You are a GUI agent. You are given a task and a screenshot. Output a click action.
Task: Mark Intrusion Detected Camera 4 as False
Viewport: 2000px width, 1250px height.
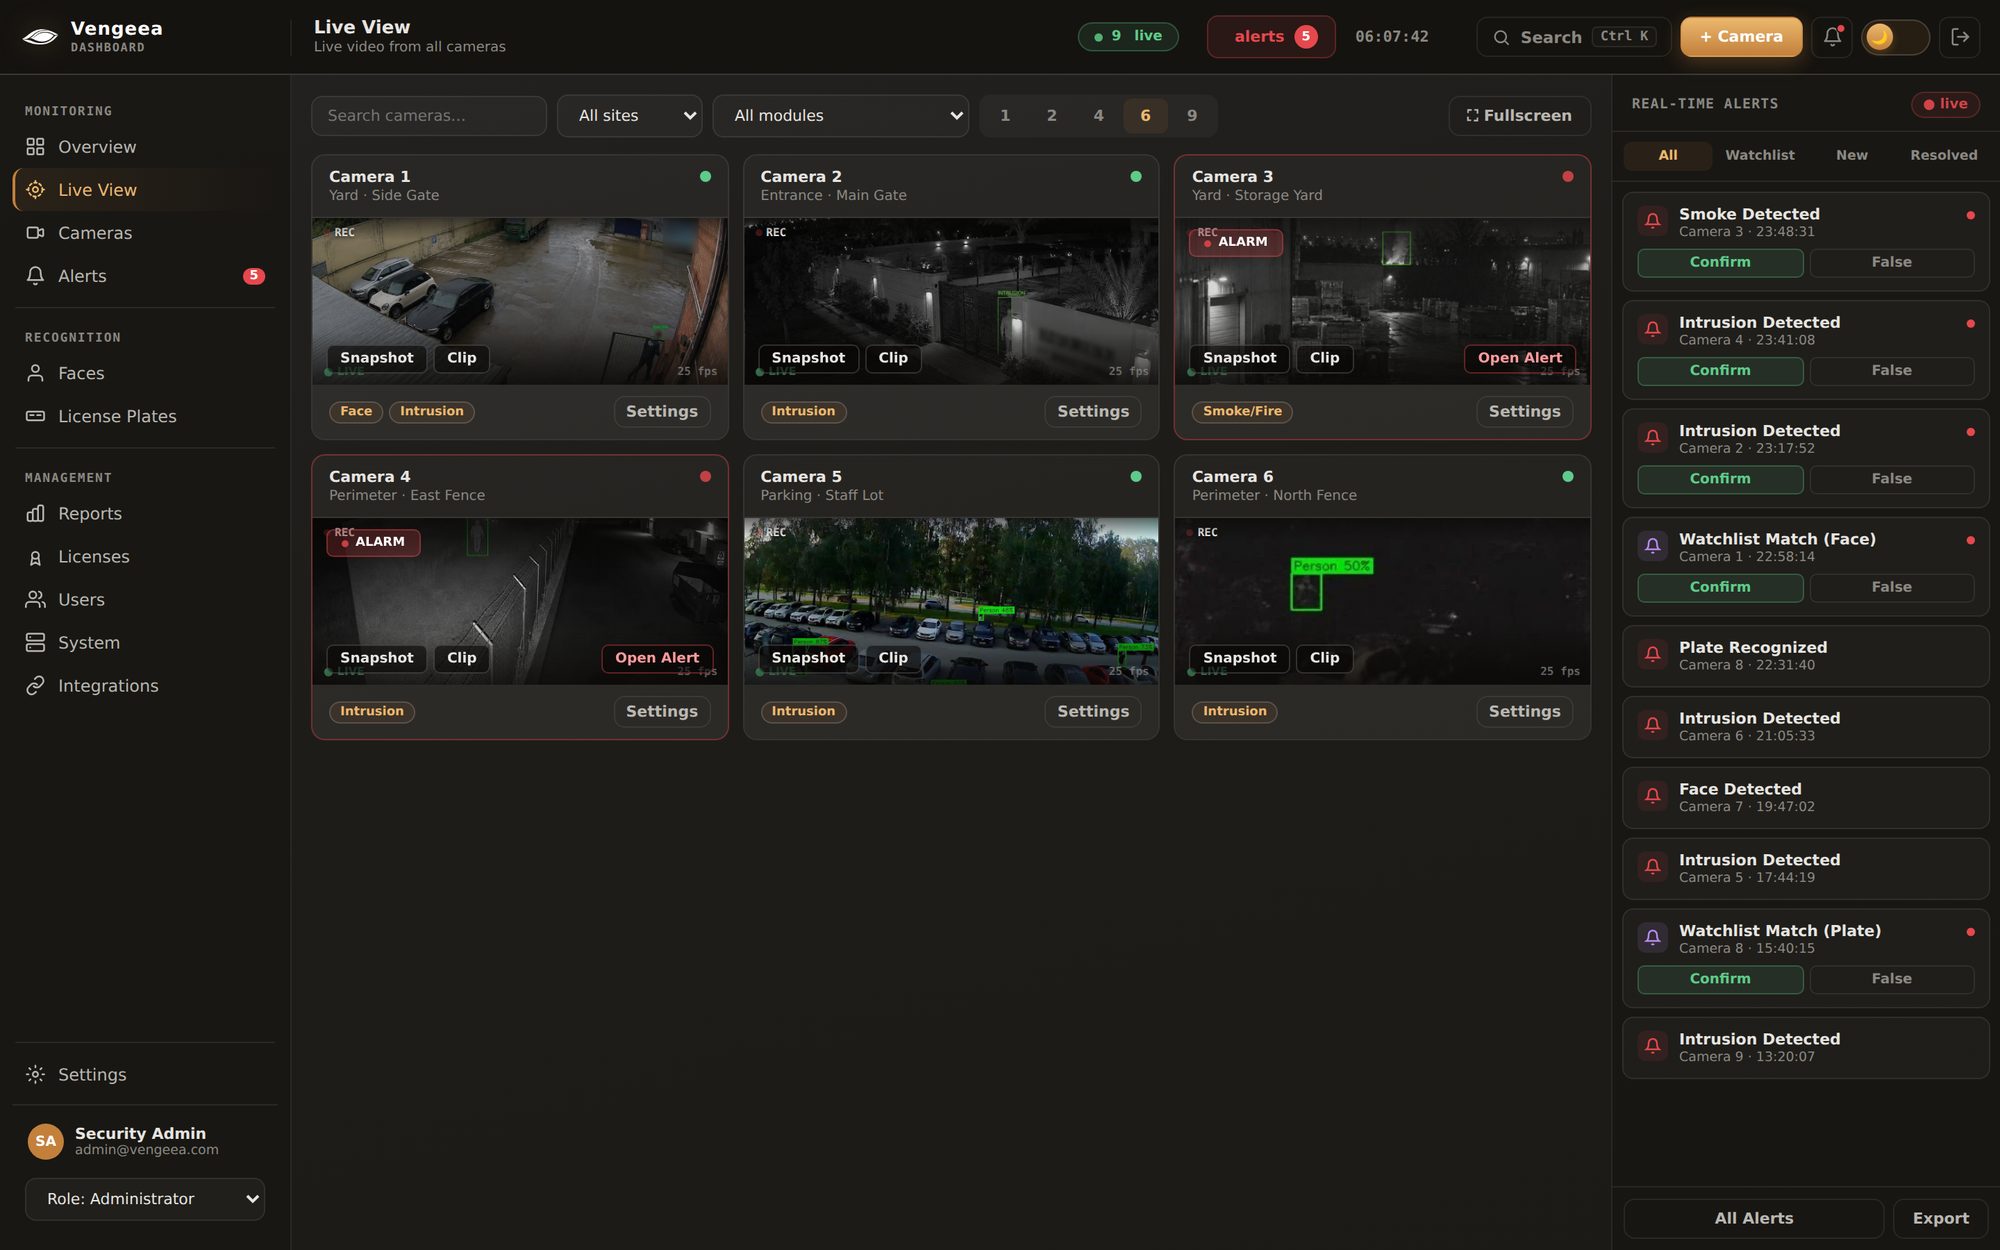click(1891, 370)
